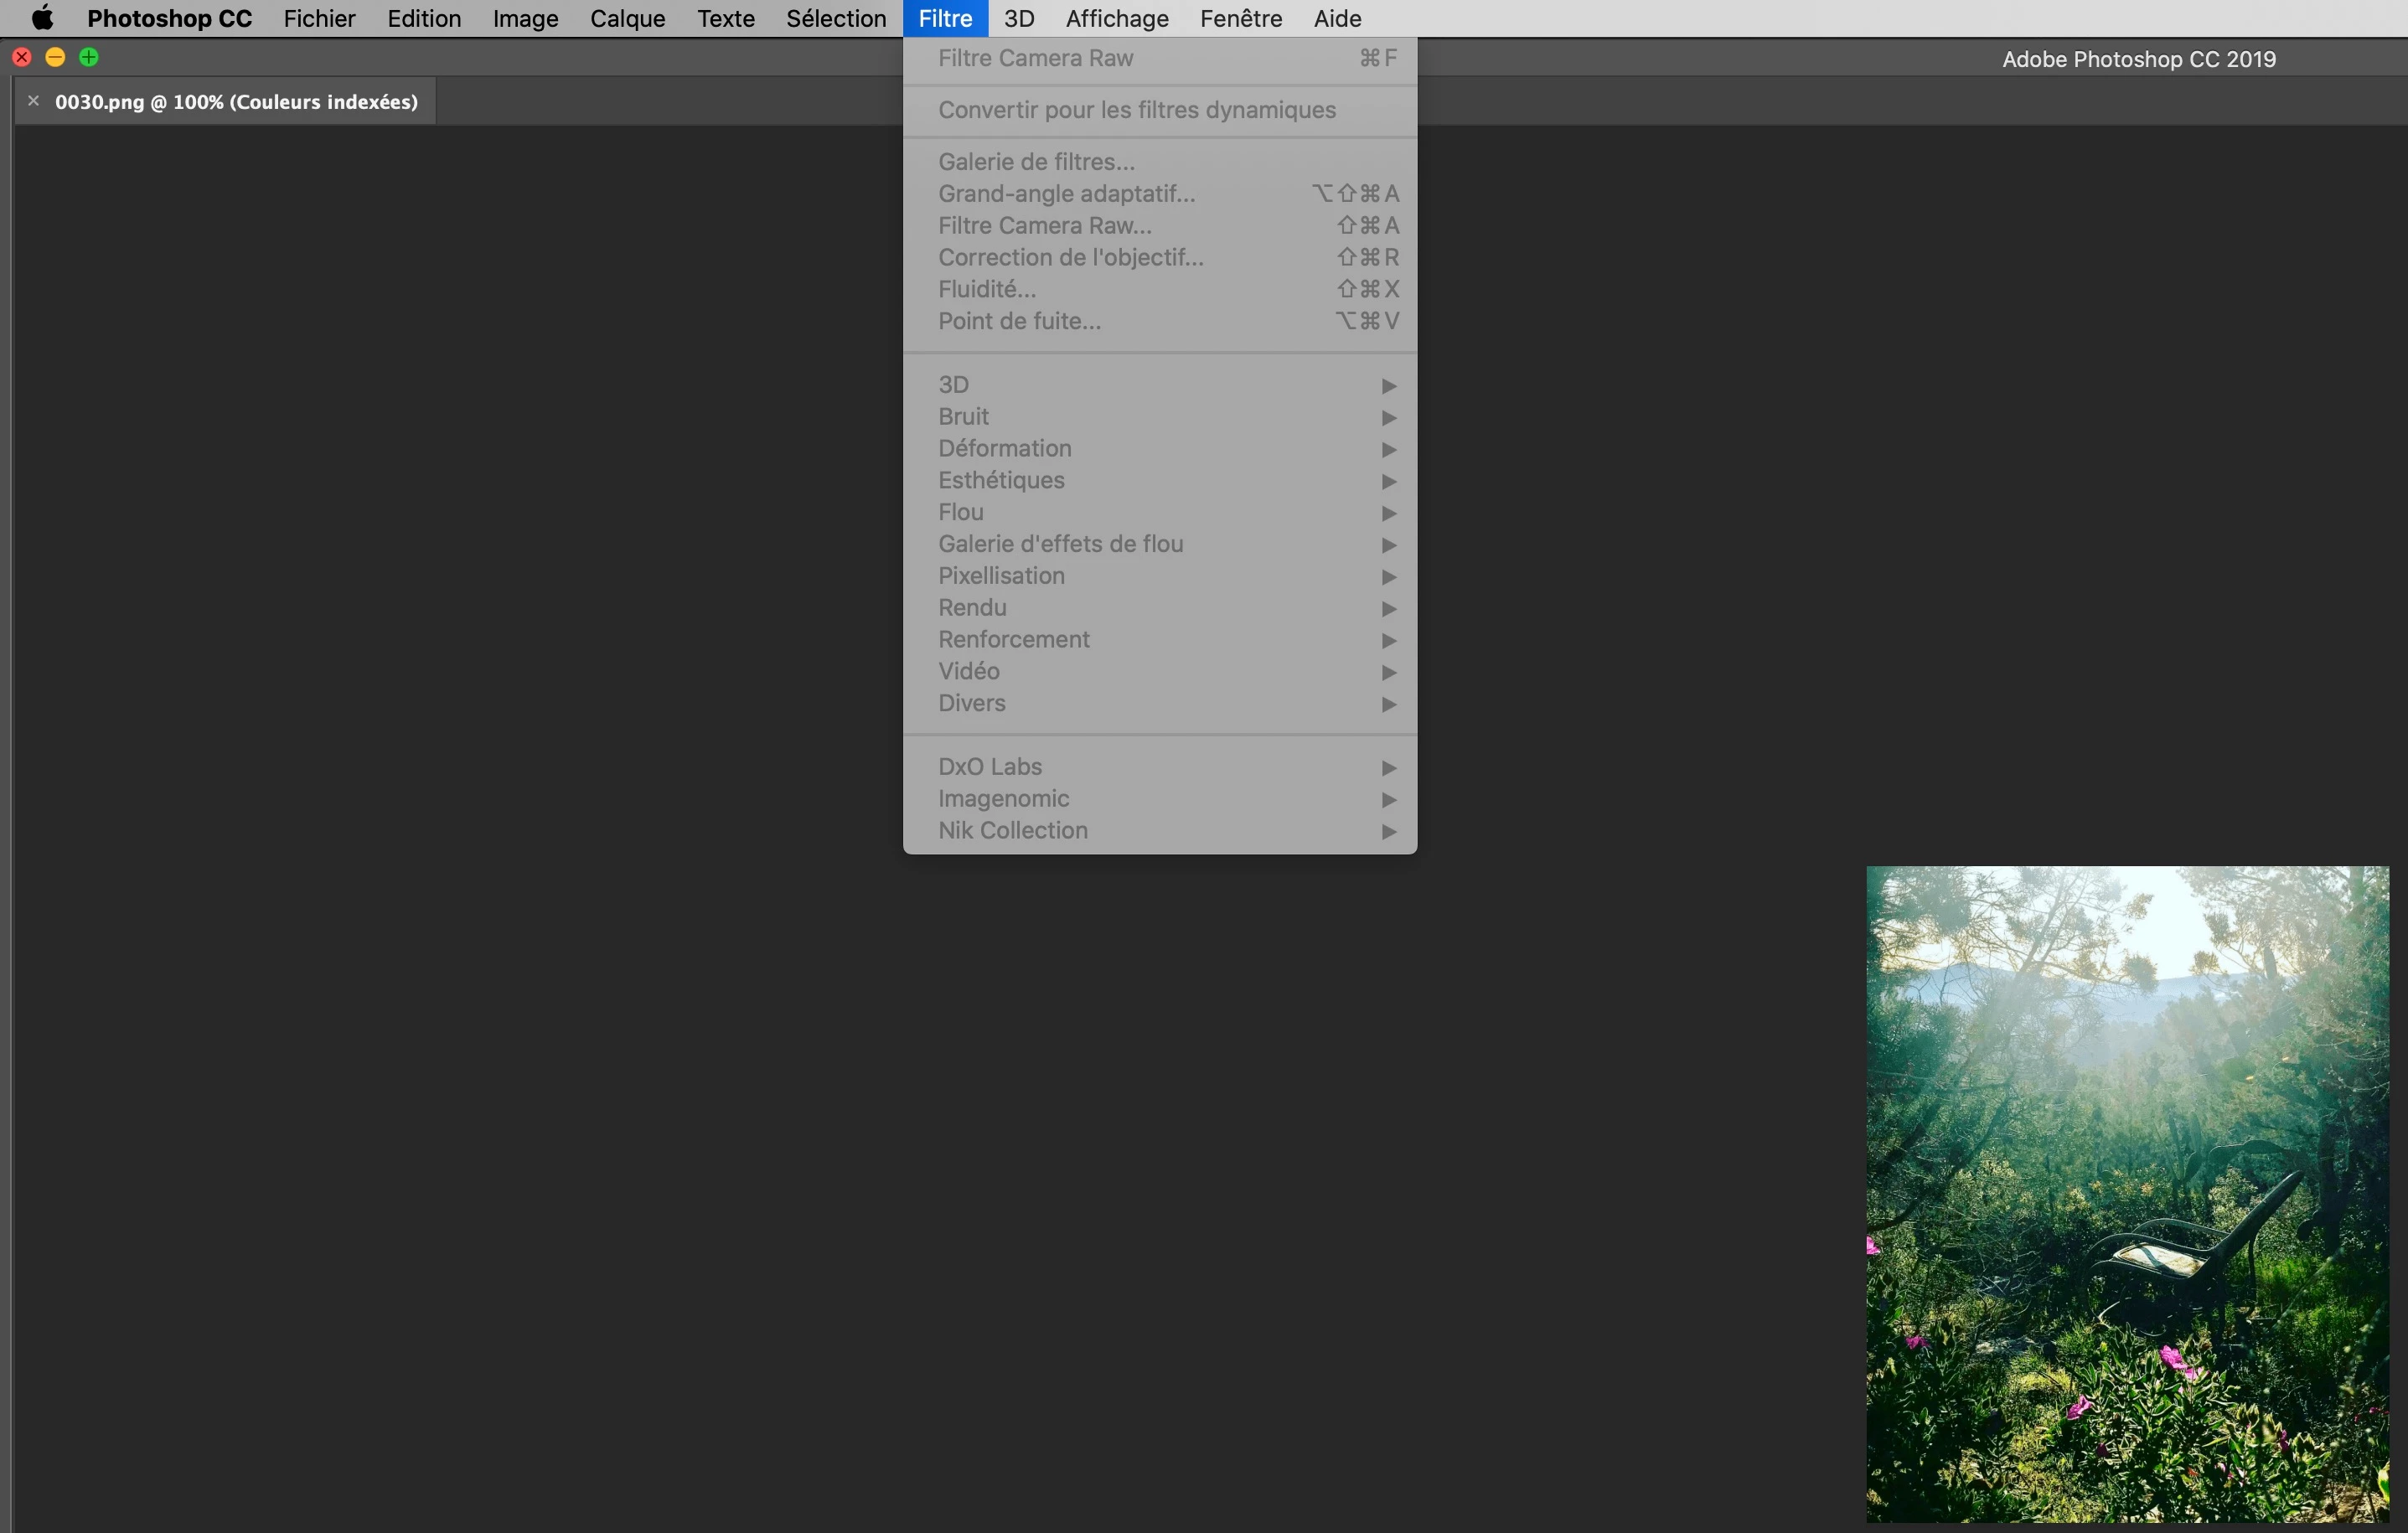Image resolution: width=2408 pixels, height=1533 pixels.
Task: Open the Calque menu
Action: coord(627,18)
